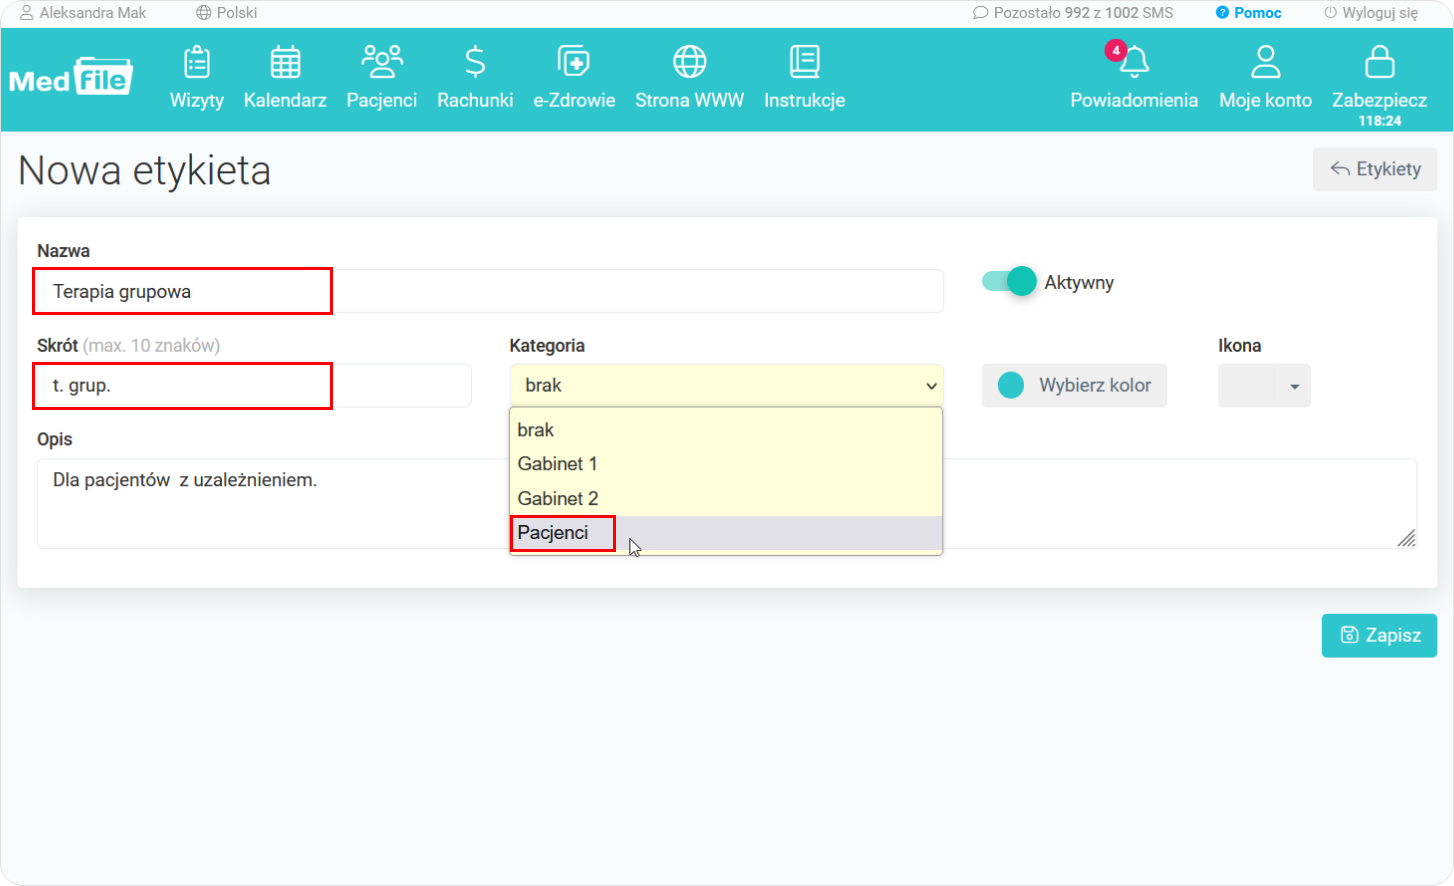This screenshot has height=886, width=1454.
Task: Open the Moje konto person icon
Action: 1265,62
